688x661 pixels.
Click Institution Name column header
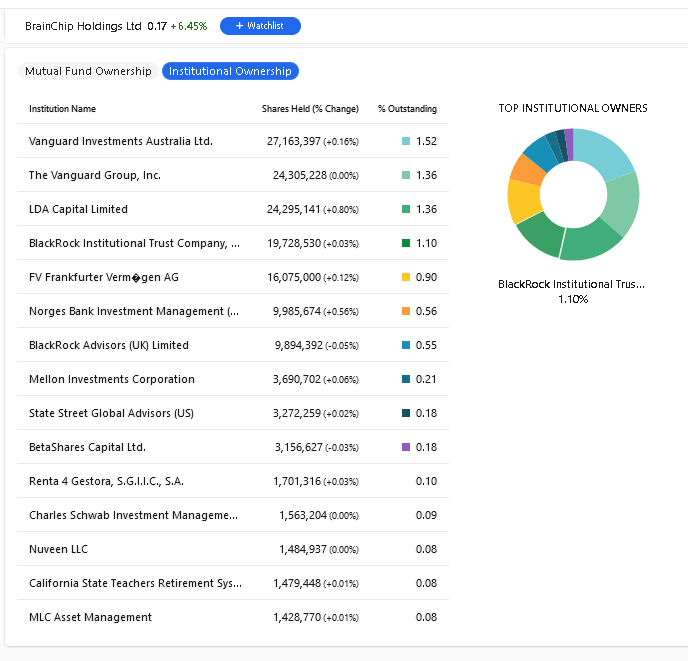(x=62, y=109)
